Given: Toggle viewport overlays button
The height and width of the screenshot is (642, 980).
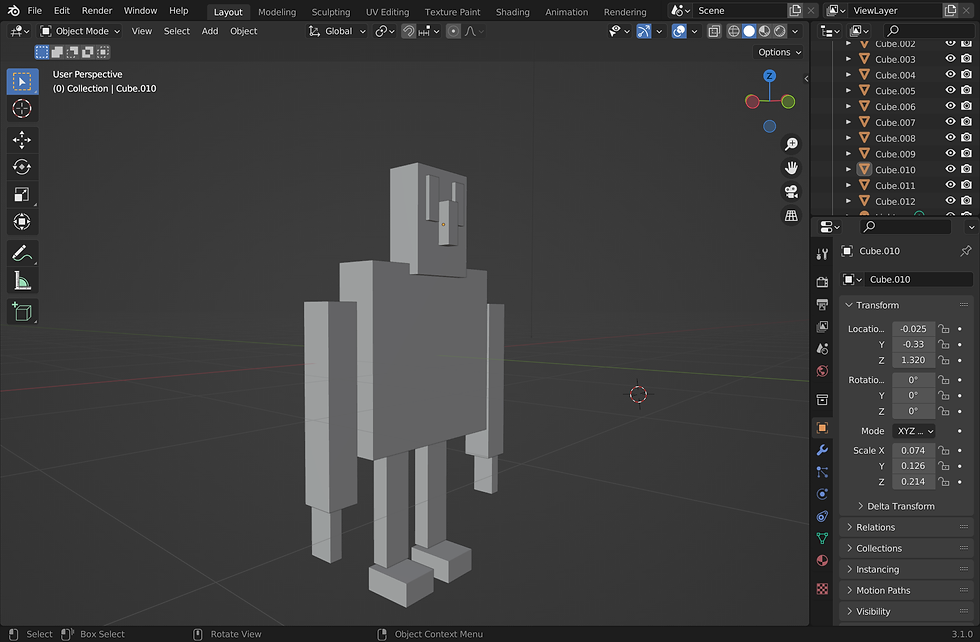Looking at the screenshot, I should pyautogui.click(x=679, y=31).
